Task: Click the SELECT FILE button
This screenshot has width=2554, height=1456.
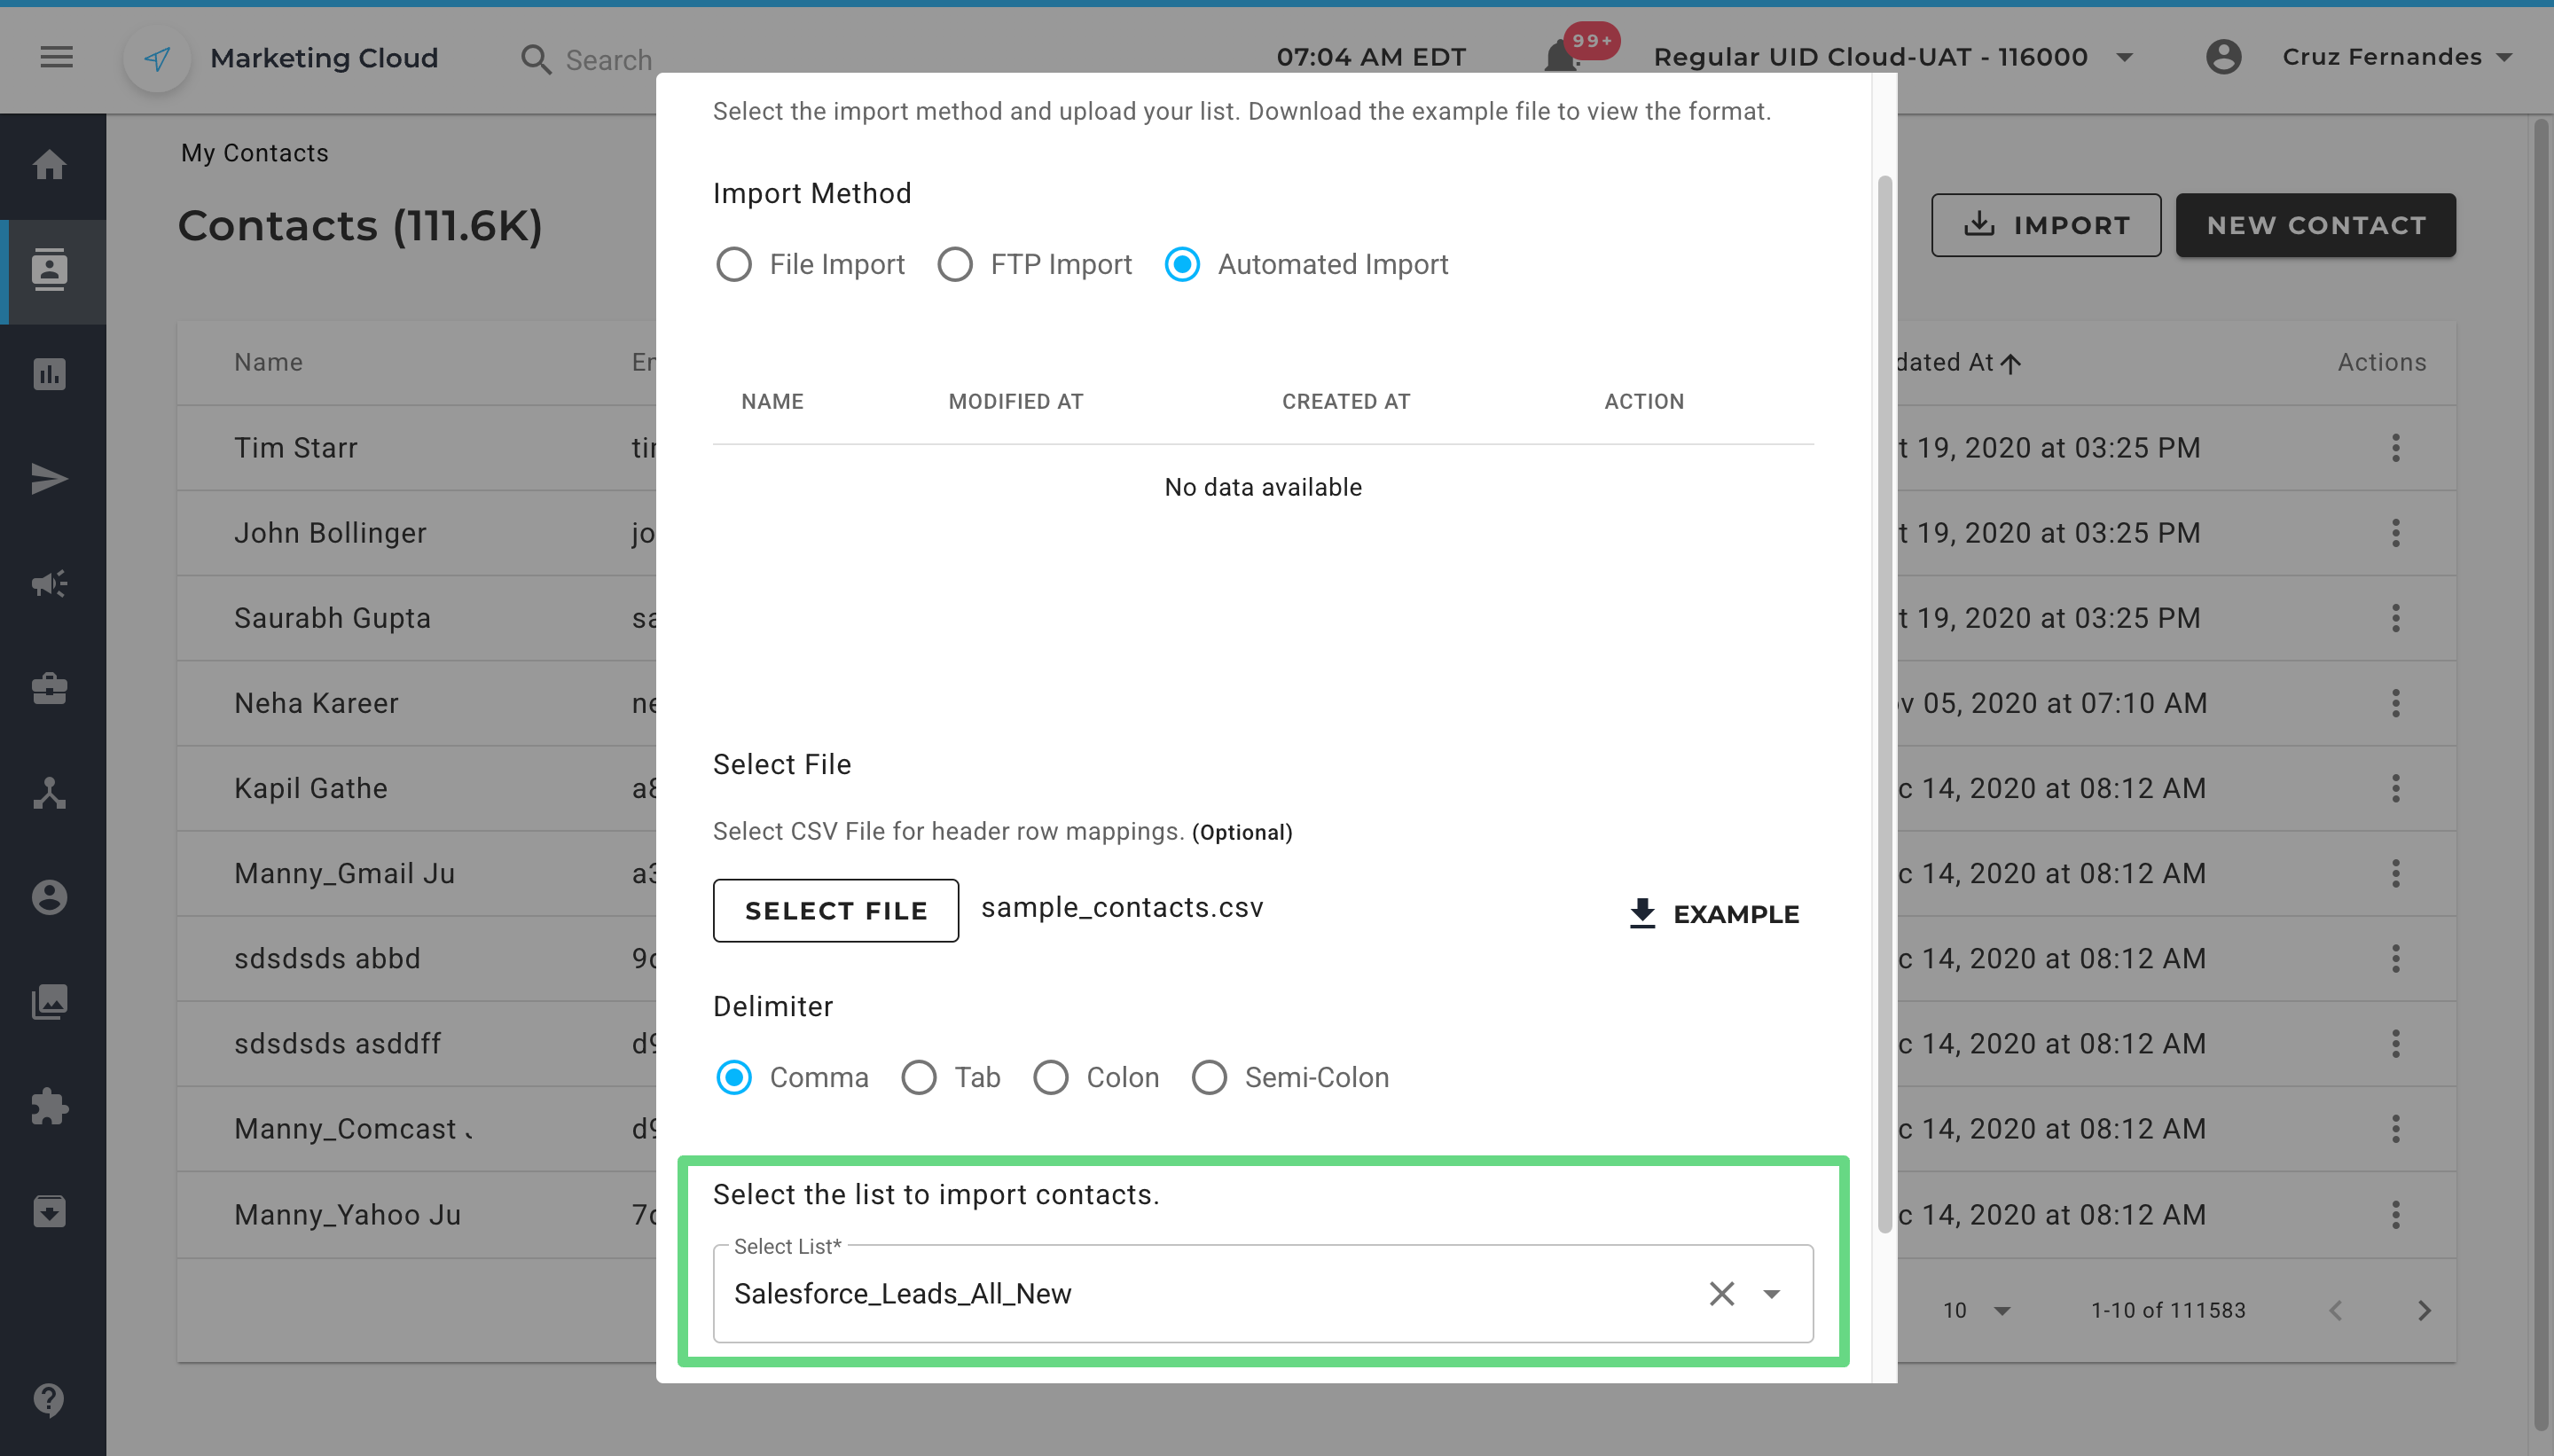Action: coord(835,910)
